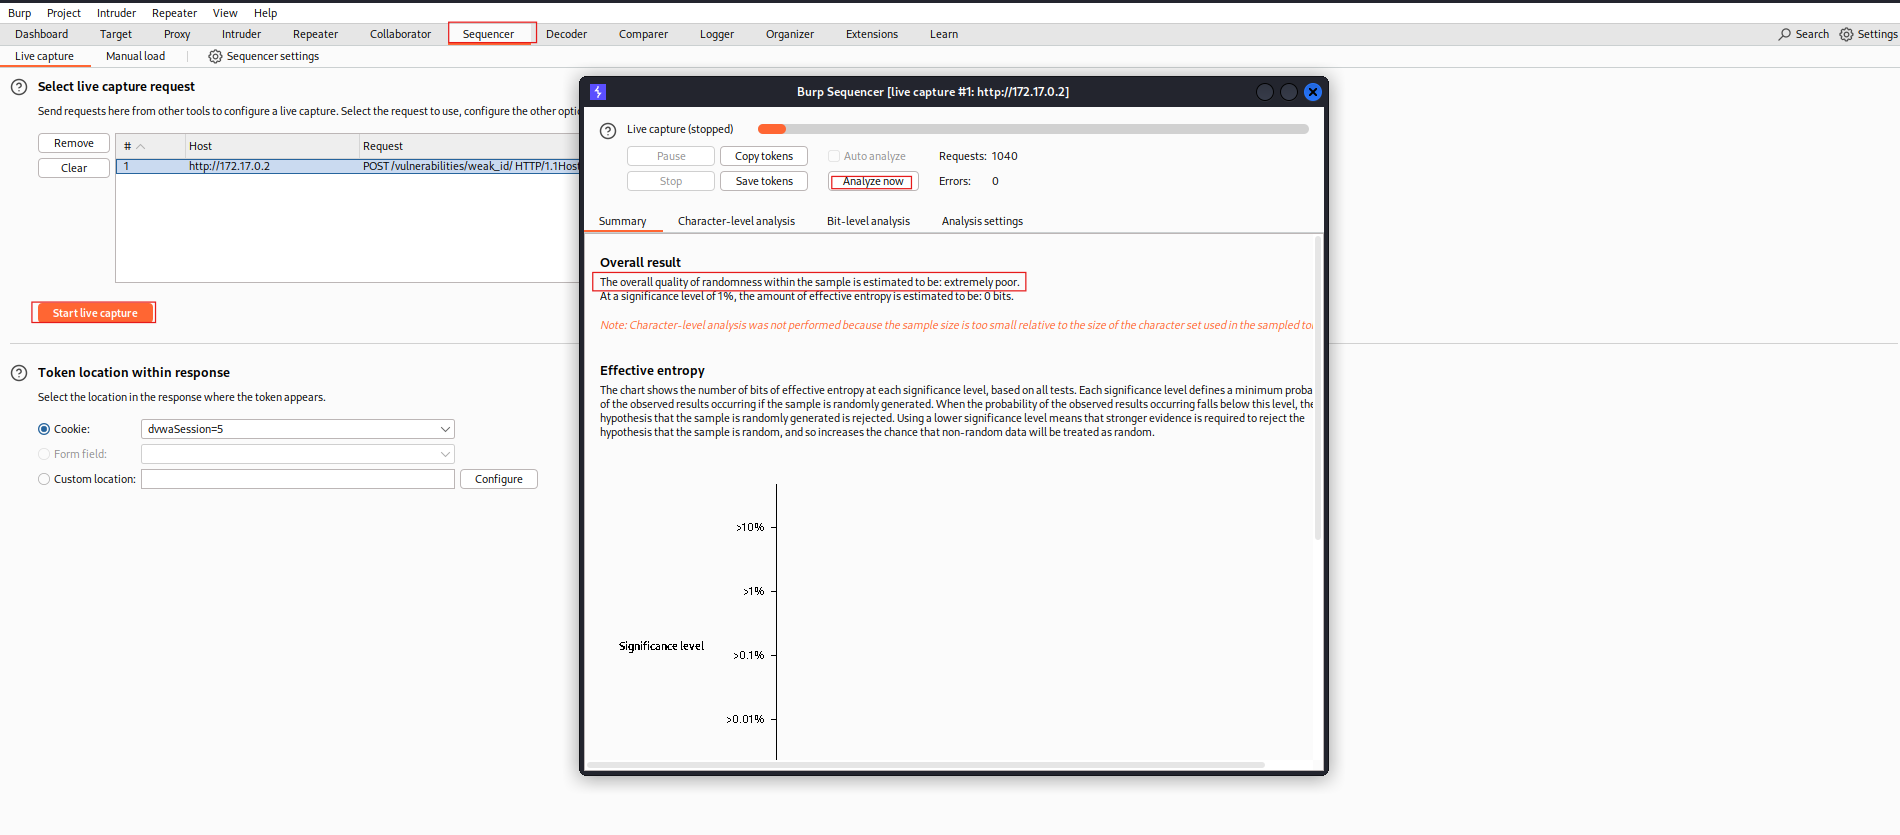This screenshot has height=835, width=1900.
Task: Open the Summary tab in Sequencer dialog
Action: coord(622,221)
